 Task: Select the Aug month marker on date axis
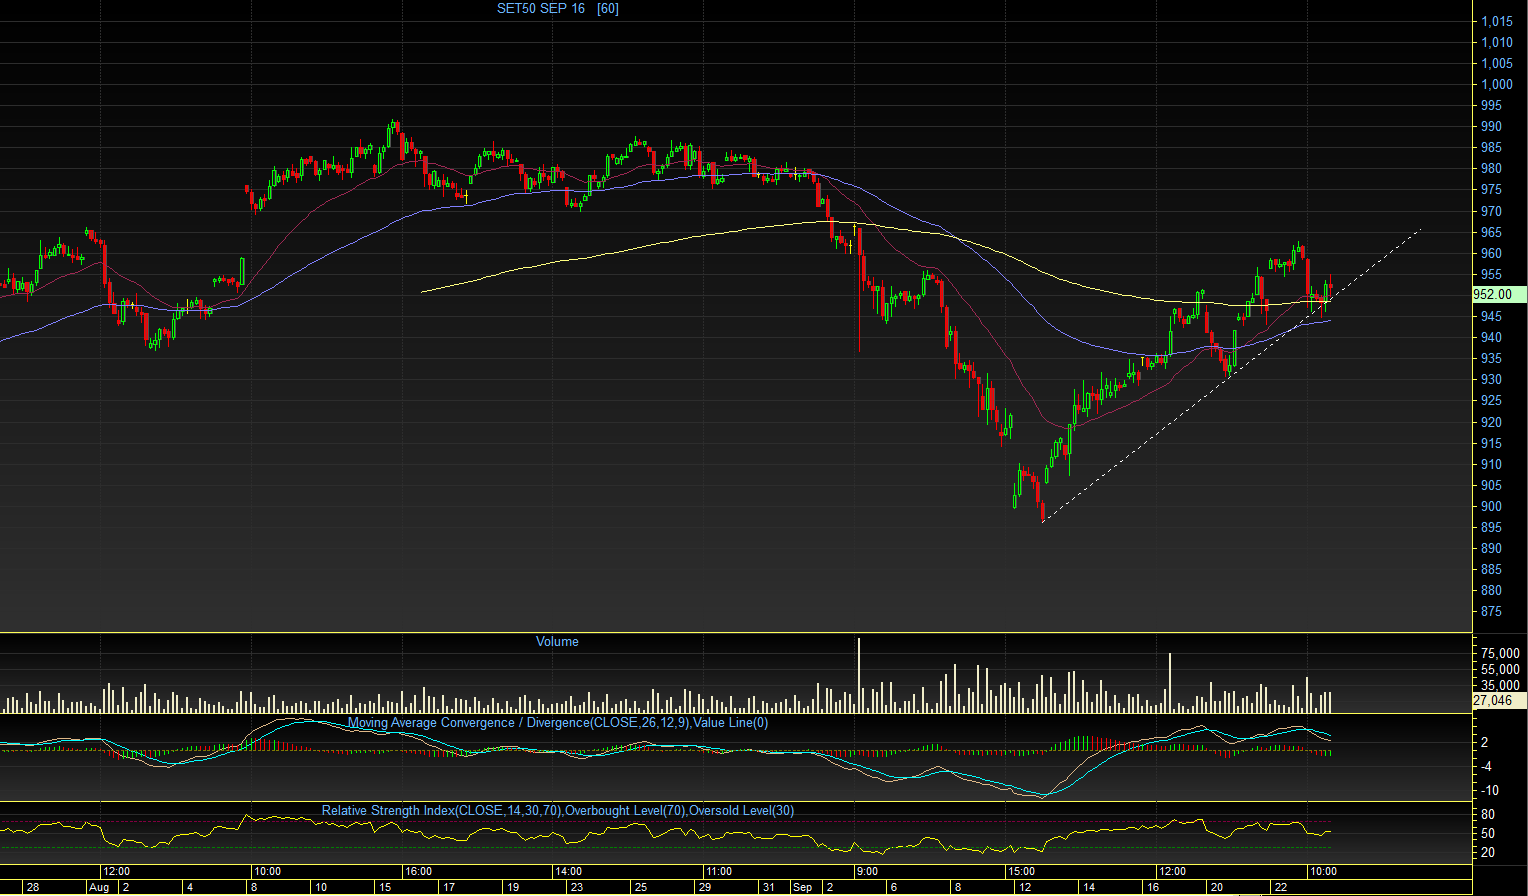tap(99, 887)
